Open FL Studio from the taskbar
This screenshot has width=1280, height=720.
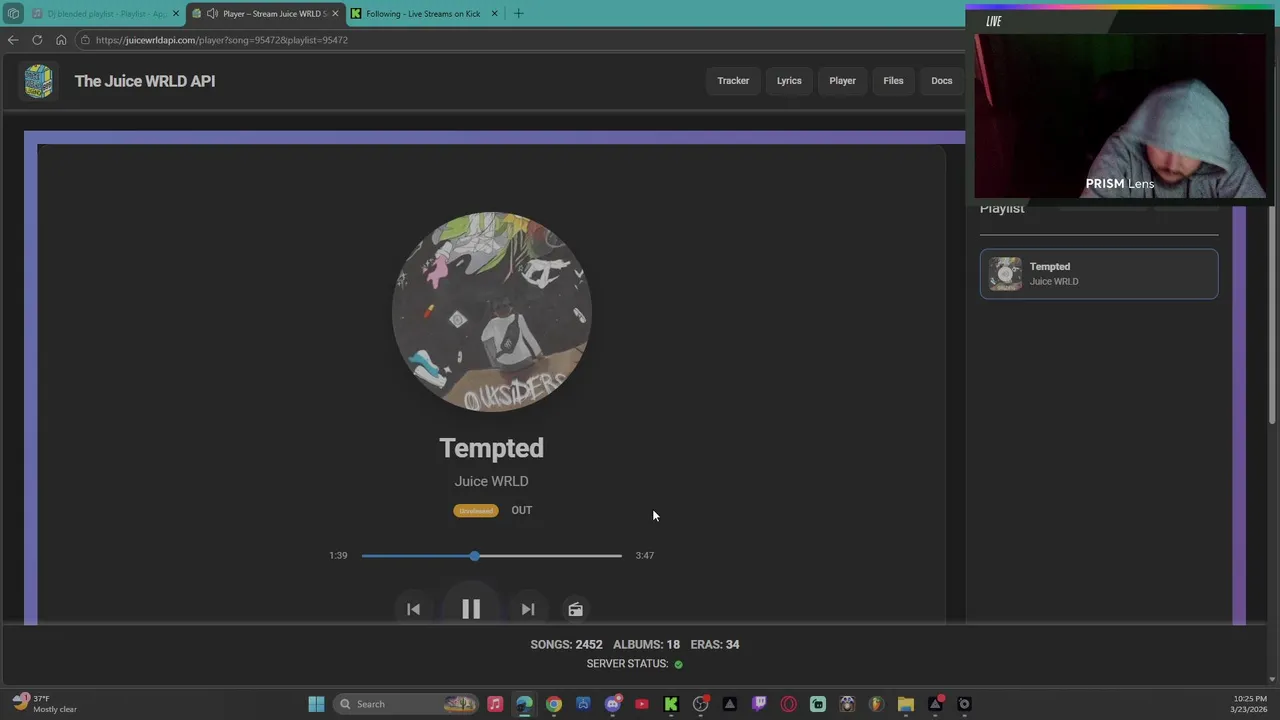[x=876, y=704]
